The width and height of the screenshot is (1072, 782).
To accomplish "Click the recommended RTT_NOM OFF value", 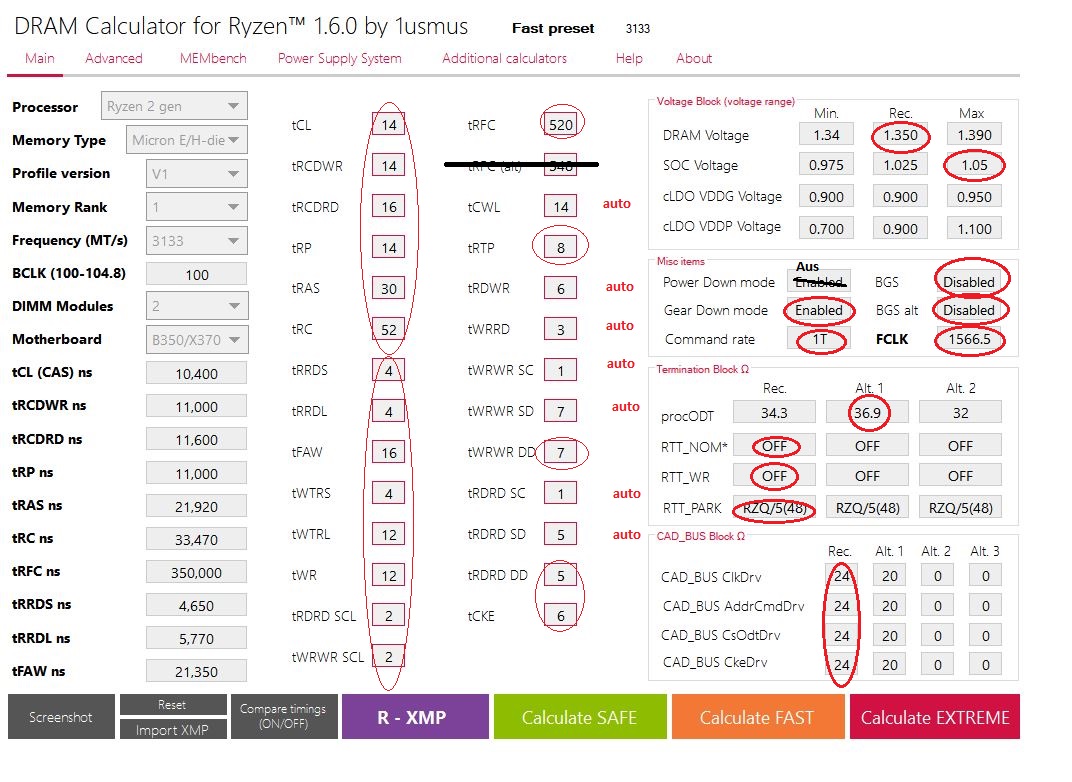I will [x=774, y=446].
